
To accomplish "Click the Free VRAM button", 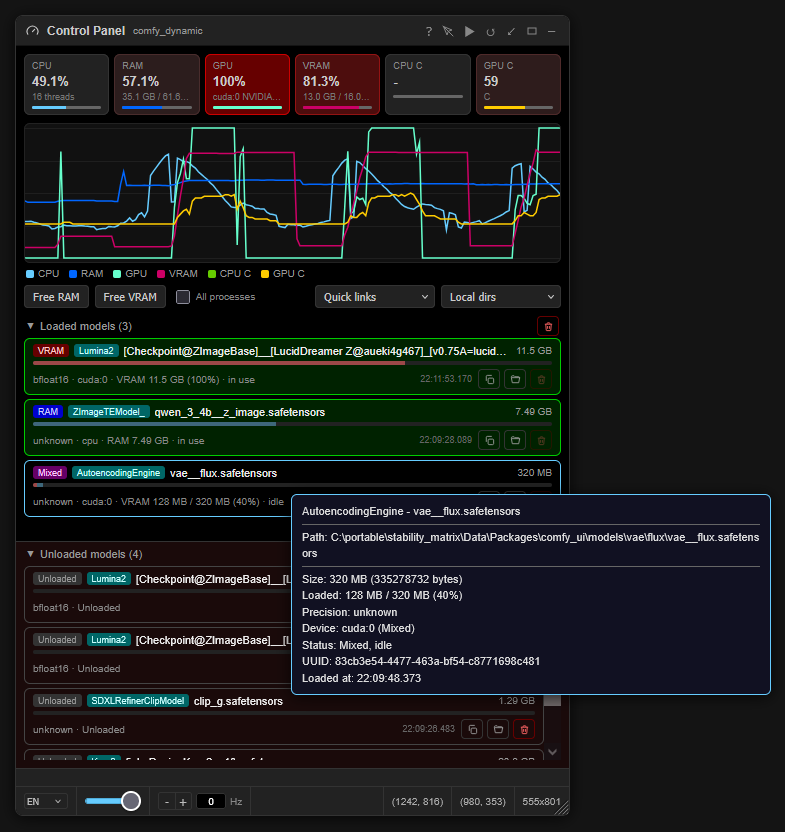I will pyautogui.click(x=130, y=297).
